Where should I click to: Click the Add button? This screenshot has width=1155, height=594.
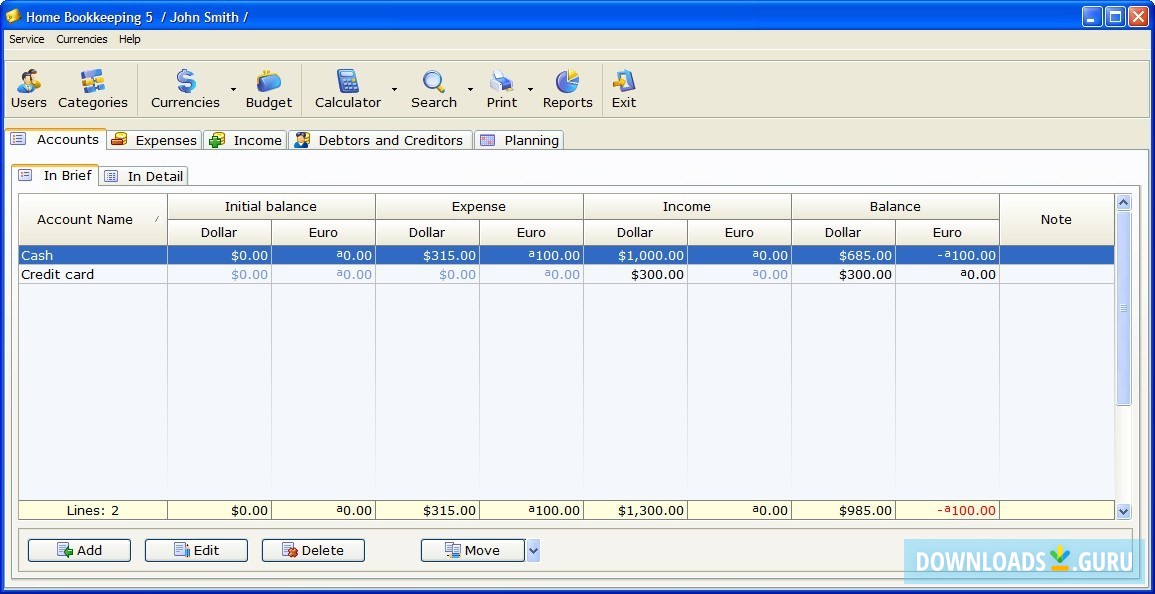coord(79,550)
